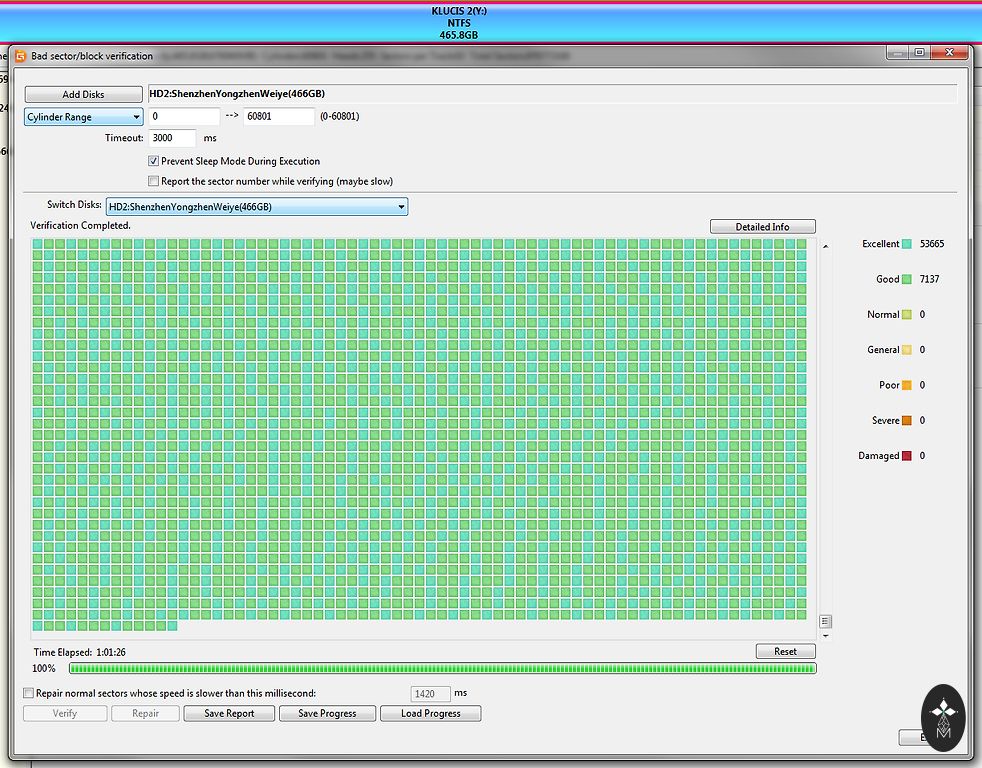Disable Prevent Sleep Mode During Execution
982x768 pixels.
[153, 161]
